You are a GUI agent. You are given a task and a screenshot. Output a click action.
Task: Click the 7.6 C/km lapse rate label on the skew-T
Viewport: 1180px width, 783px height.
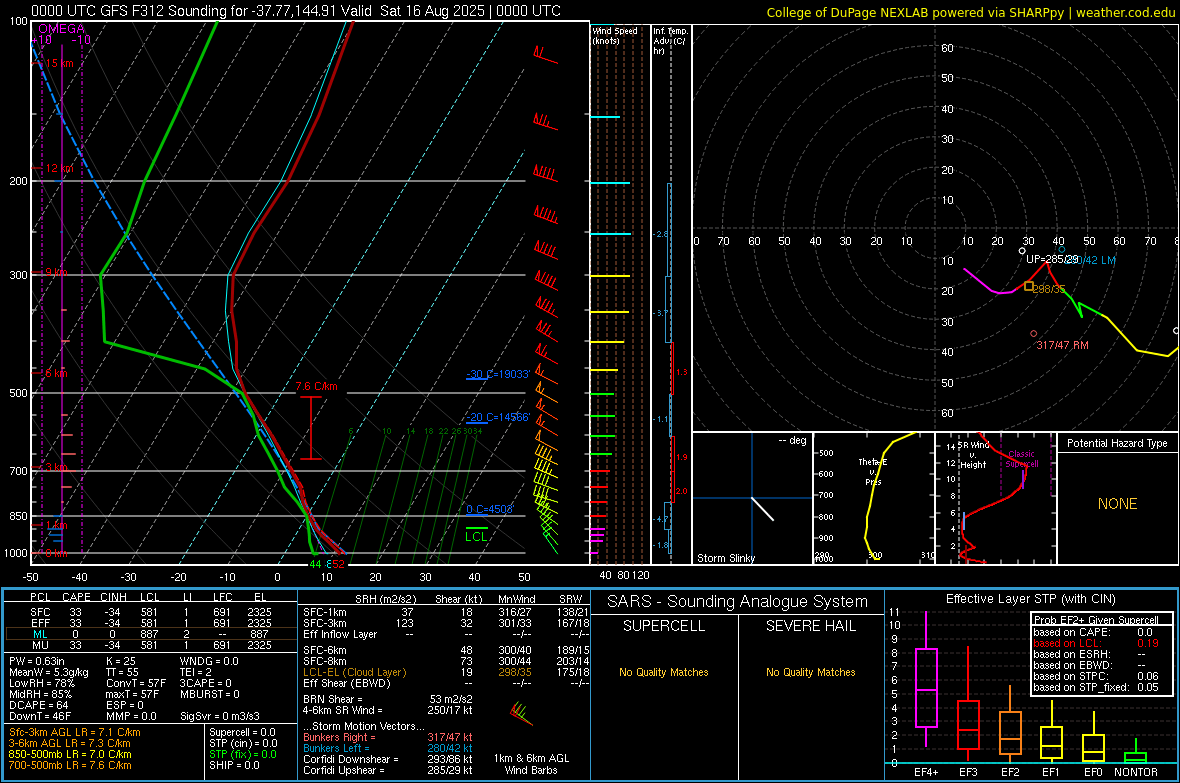(x=316, y=386)
